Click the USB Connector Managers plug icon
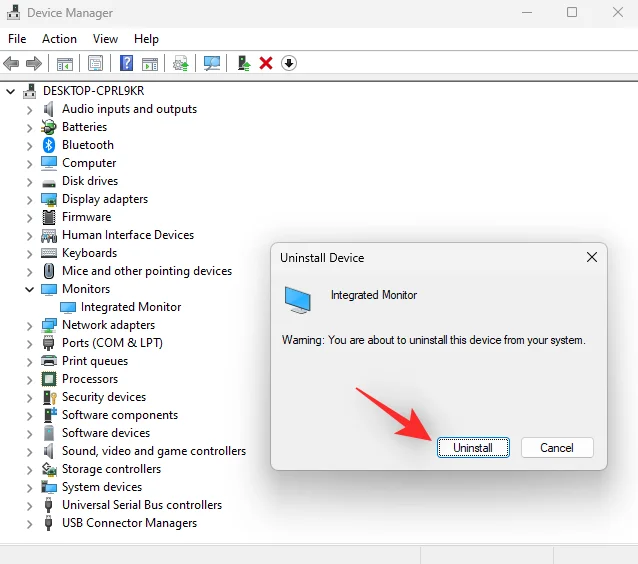Screen dimensions: 638x564 point(48,523)
